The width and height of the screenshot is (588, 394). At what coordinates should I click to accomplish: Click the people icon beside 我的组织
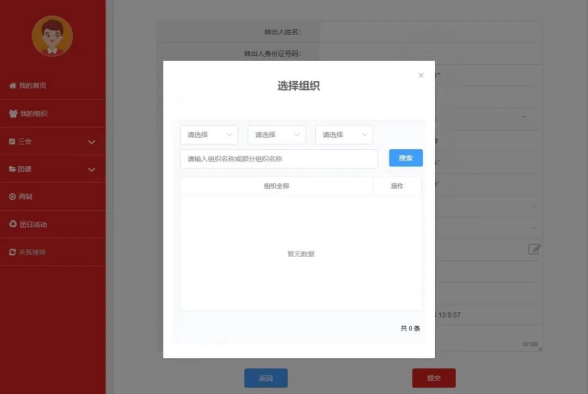13,113
